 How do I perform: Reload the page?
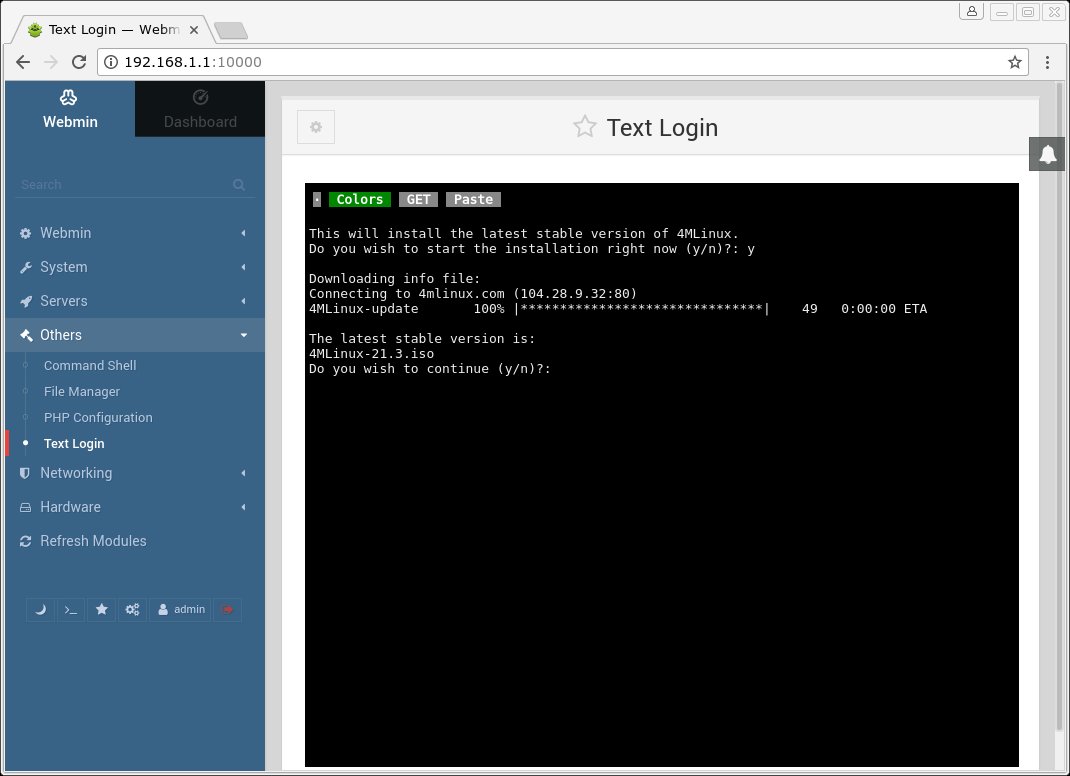(x=79, y=62)
